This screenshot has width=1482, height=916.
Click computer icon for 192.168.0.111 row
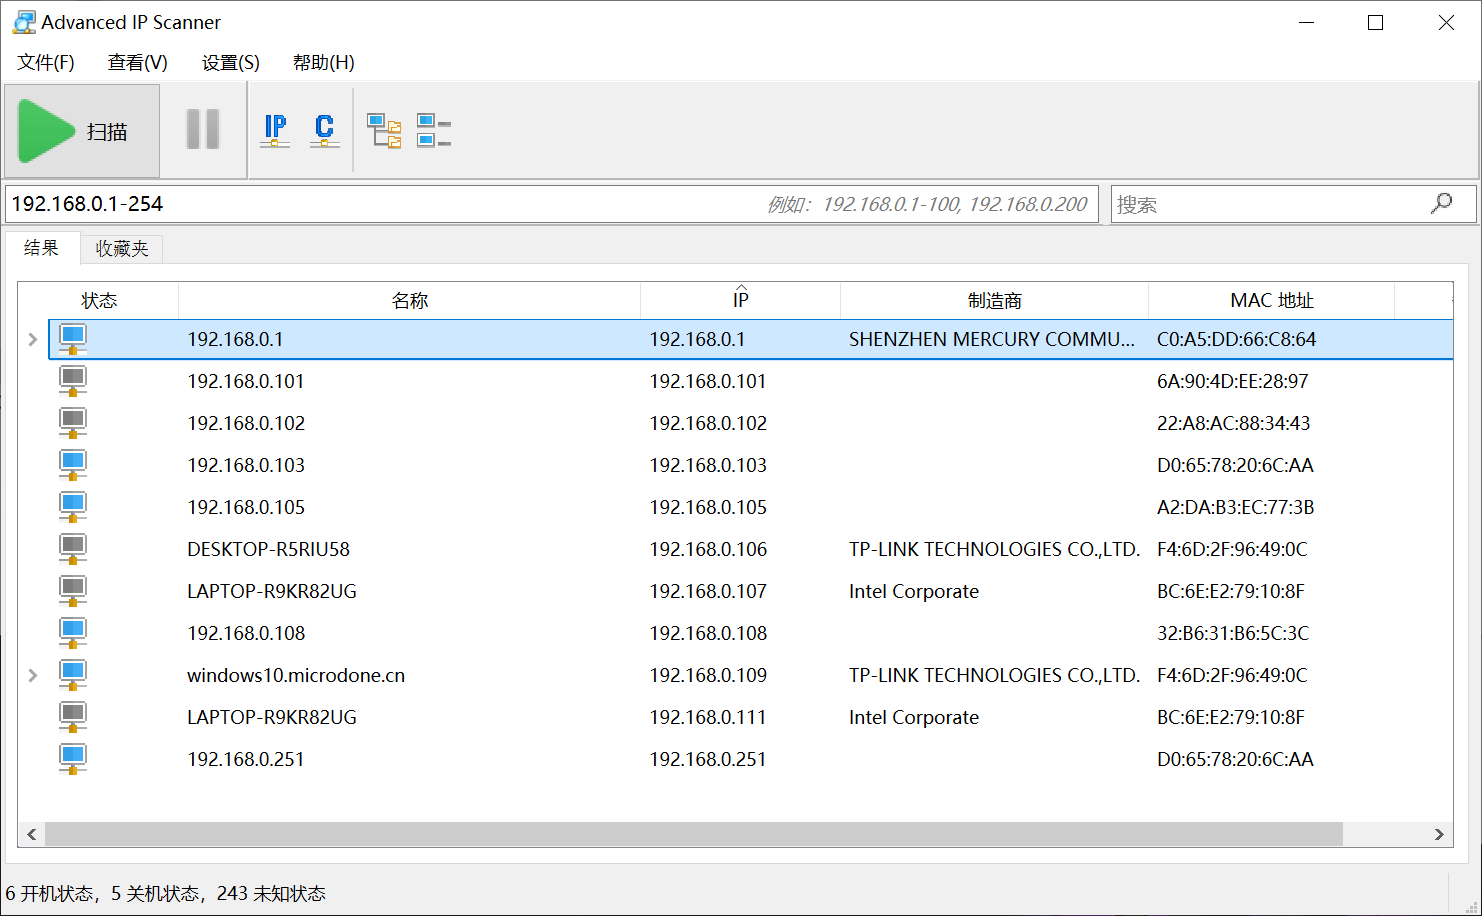pyautogui.click(x=73, y=717)
